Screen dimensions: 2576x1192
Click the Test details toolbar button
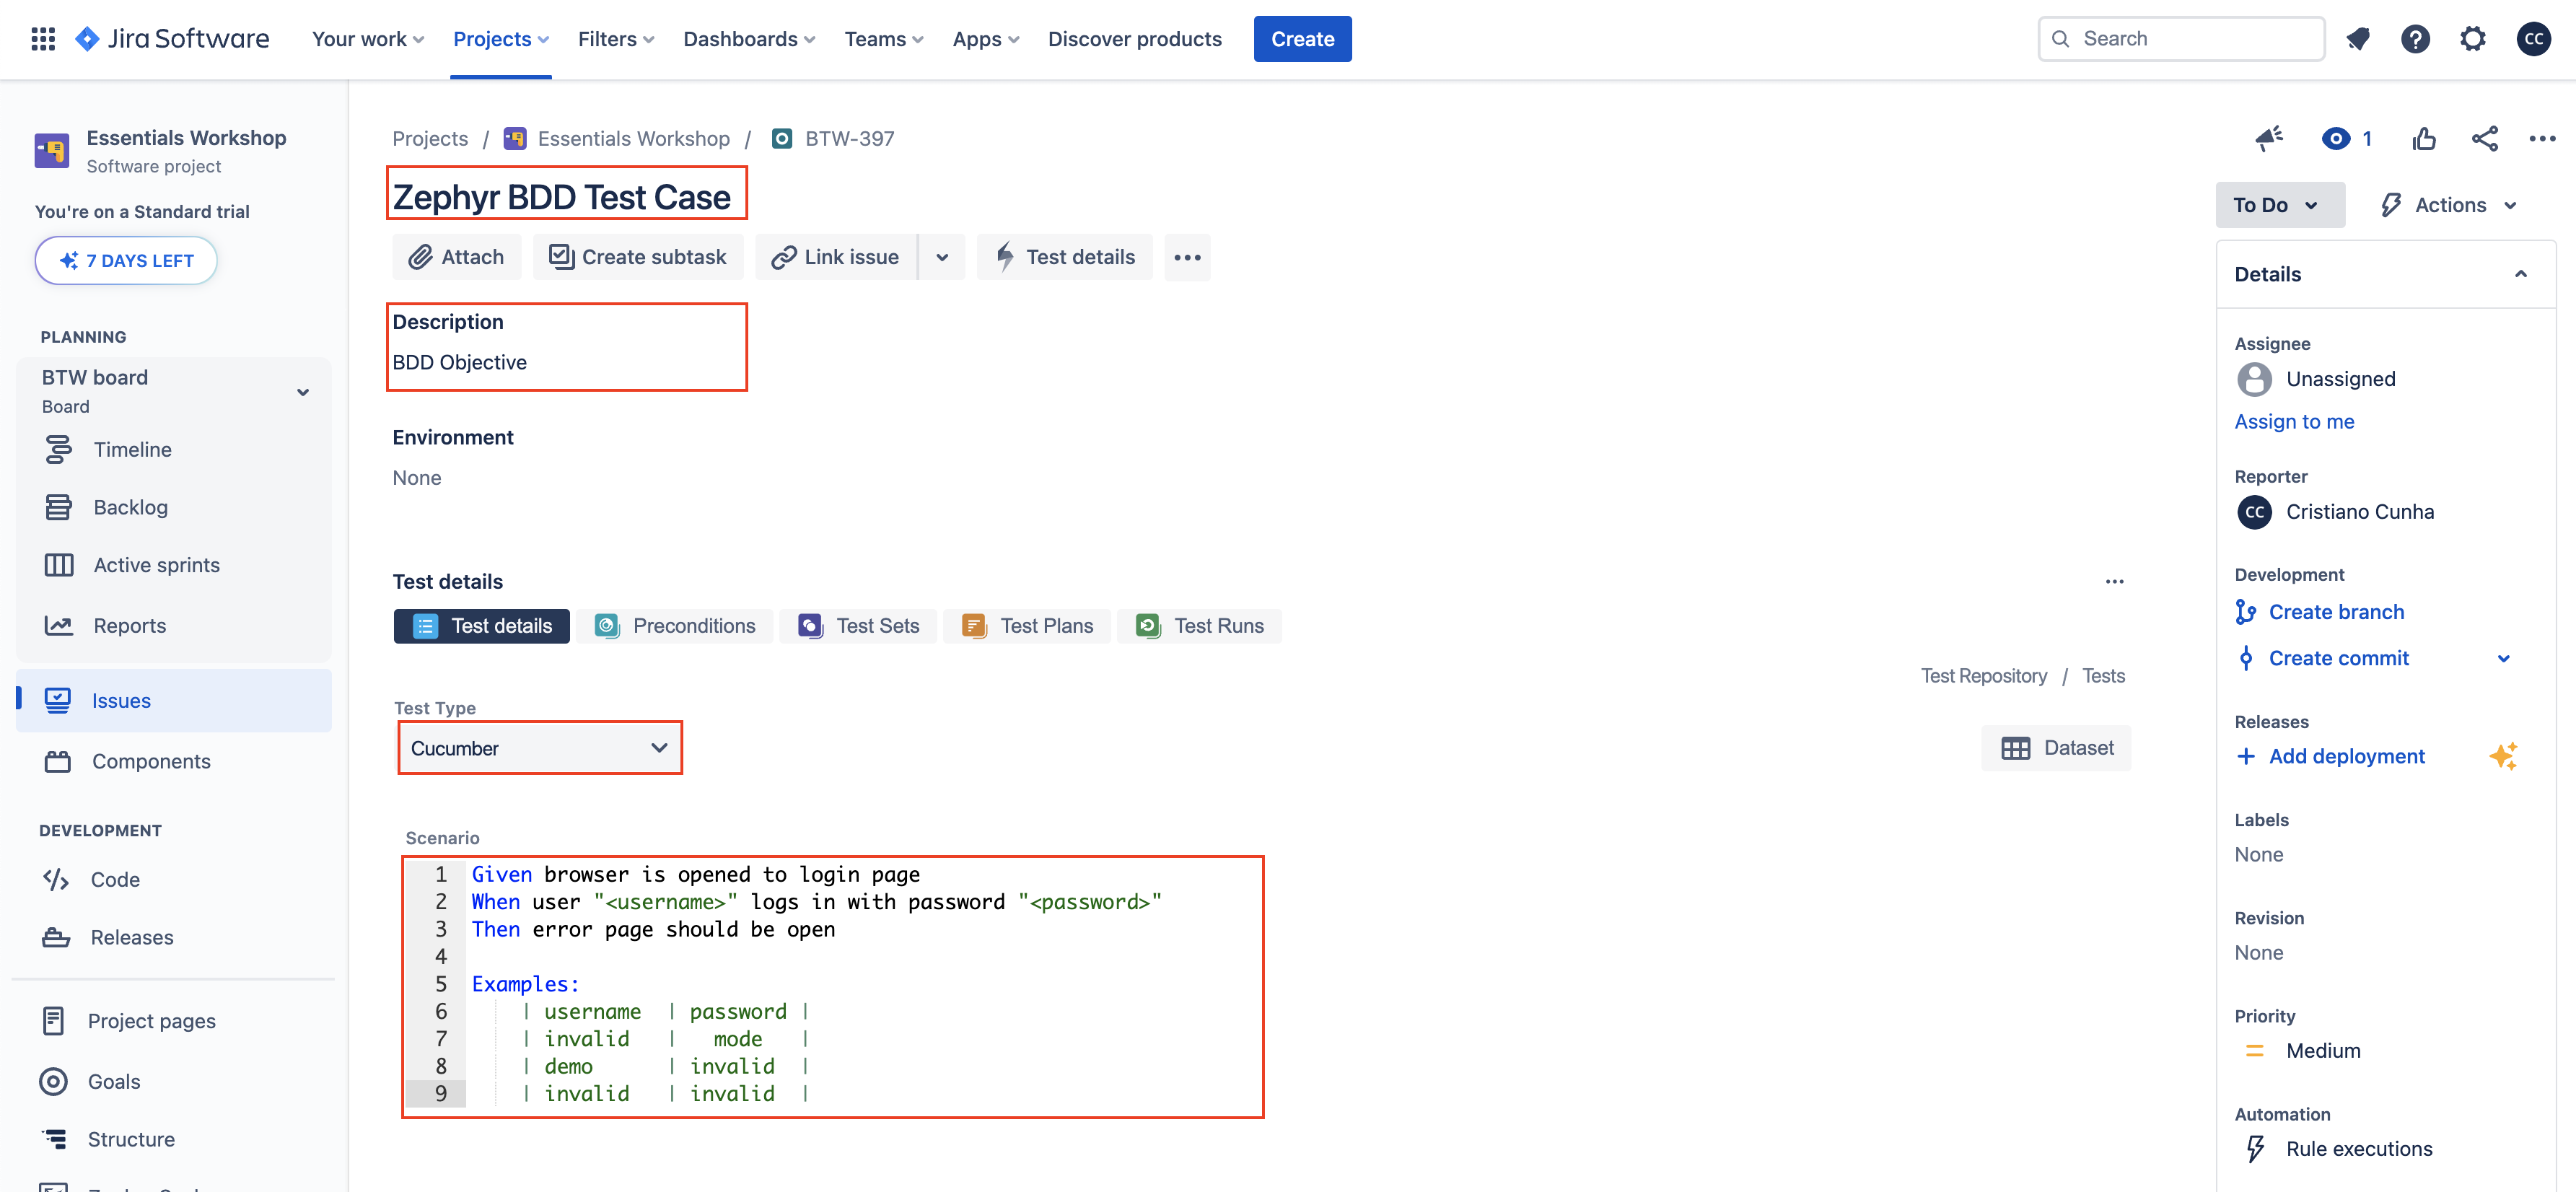point(1065,258)
